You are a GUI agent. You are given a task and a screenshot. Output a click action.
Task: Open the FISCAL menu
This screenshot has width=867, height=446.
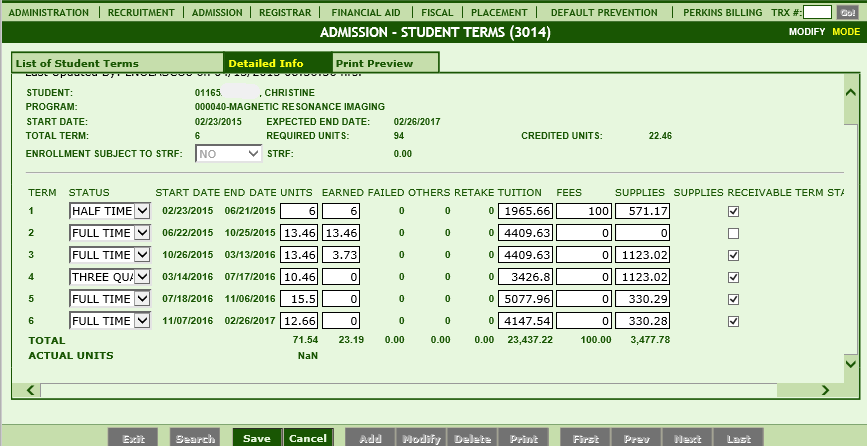point(437,12)
